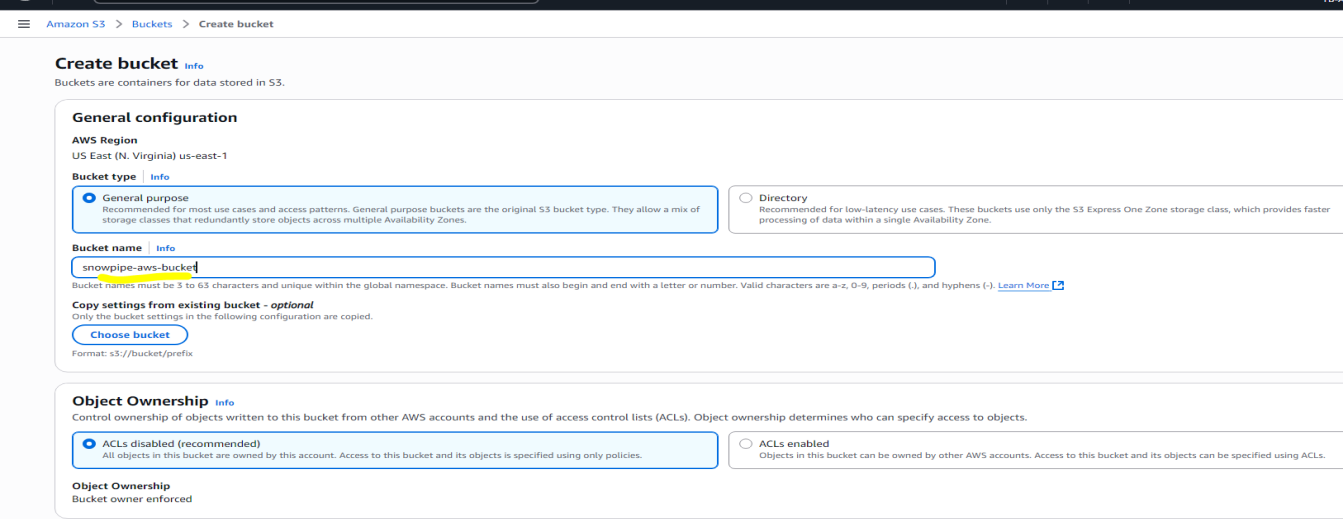This screenshot has height=519, width=1343.
Task: Click 'Create bucket' breadcrumb text
Action: point(236,24)
